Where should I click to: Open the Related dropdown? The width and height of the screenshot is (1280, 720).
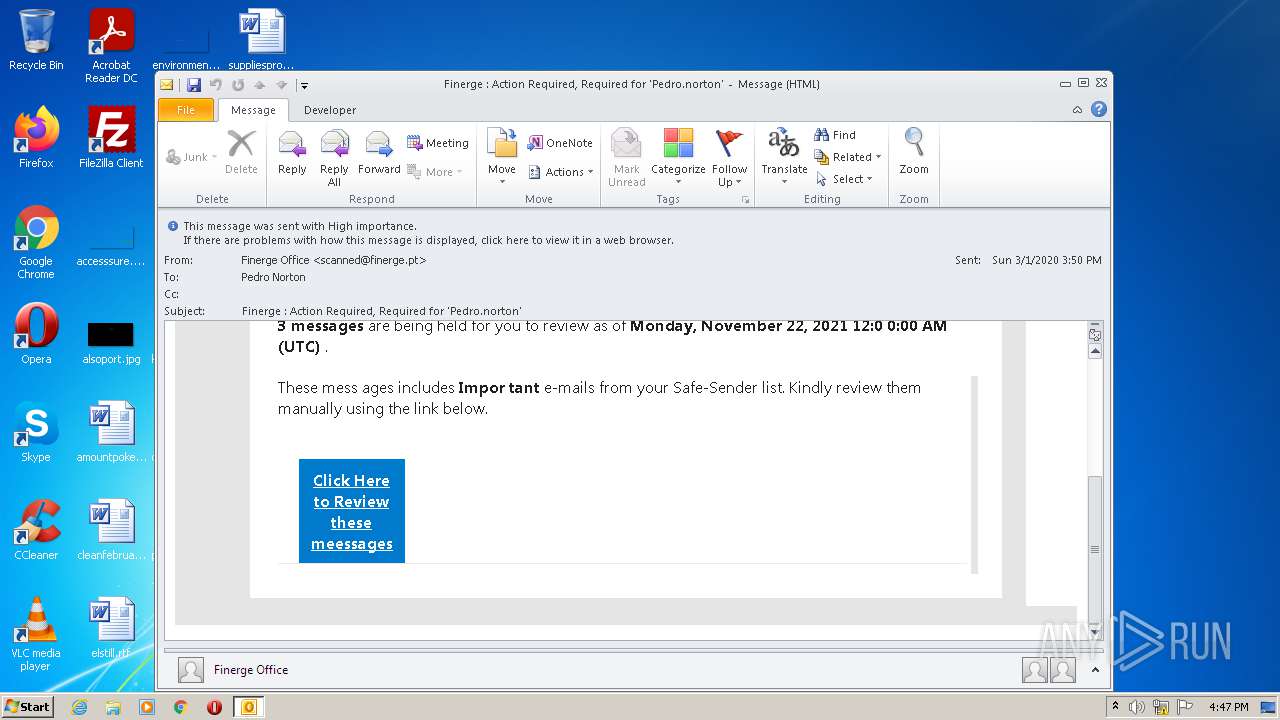(848, 157)
